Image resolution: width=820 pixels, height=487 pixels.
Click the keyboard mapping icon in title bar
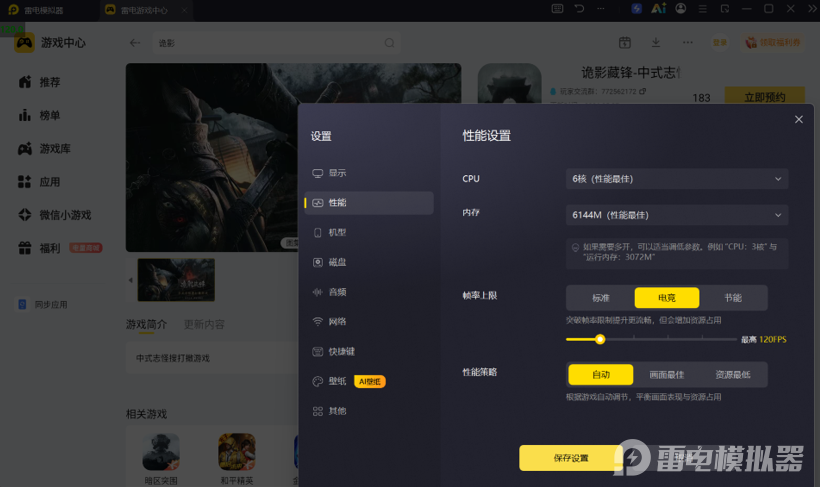coord(557,9)
